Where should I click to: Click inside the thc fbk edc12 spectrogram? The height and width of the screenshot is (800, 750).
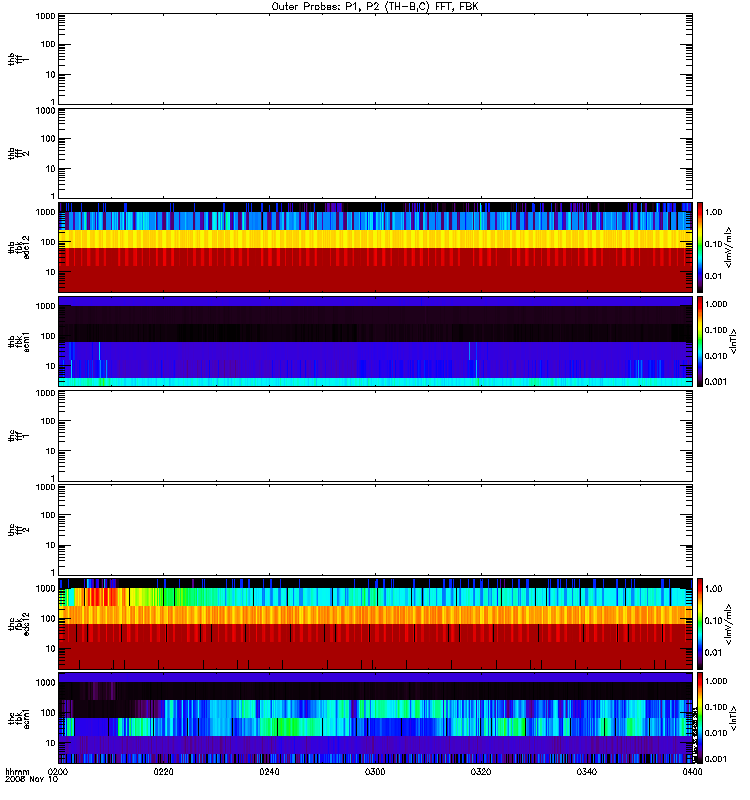[x=375, y=624]
